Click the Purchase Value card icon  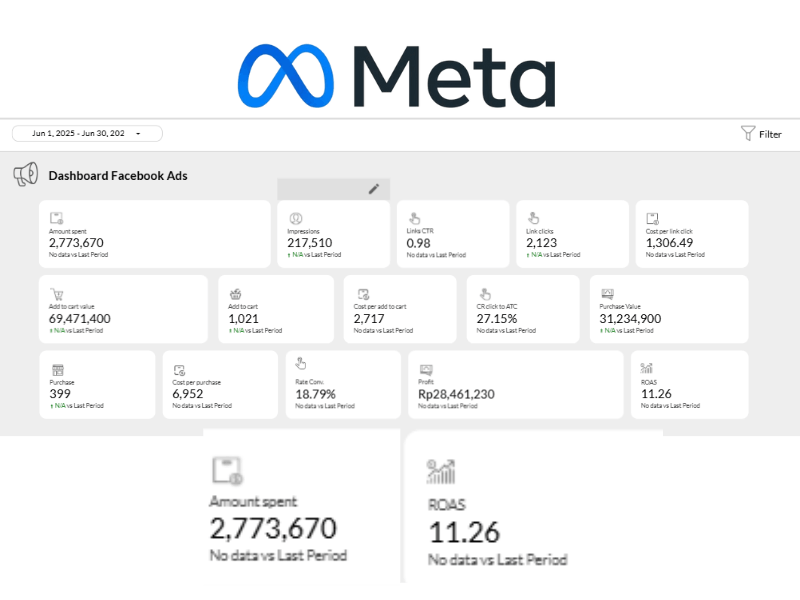point(607,293)
